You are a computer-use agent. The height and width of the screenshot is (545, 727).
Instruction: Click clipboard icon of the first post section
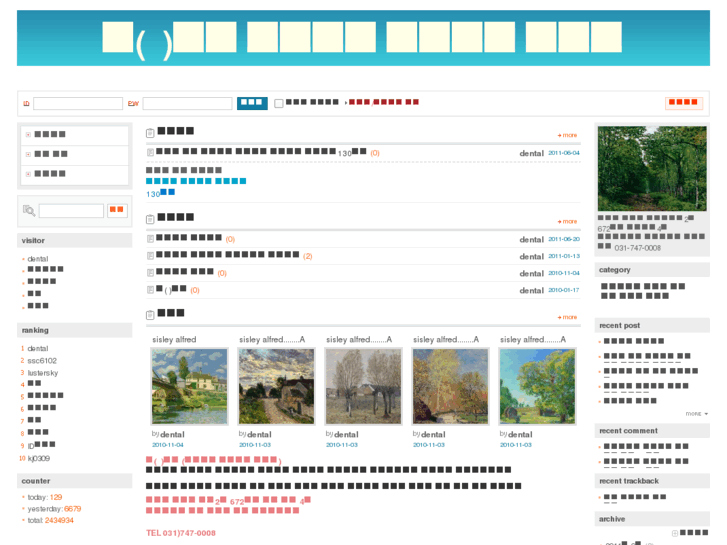point(150,132)
